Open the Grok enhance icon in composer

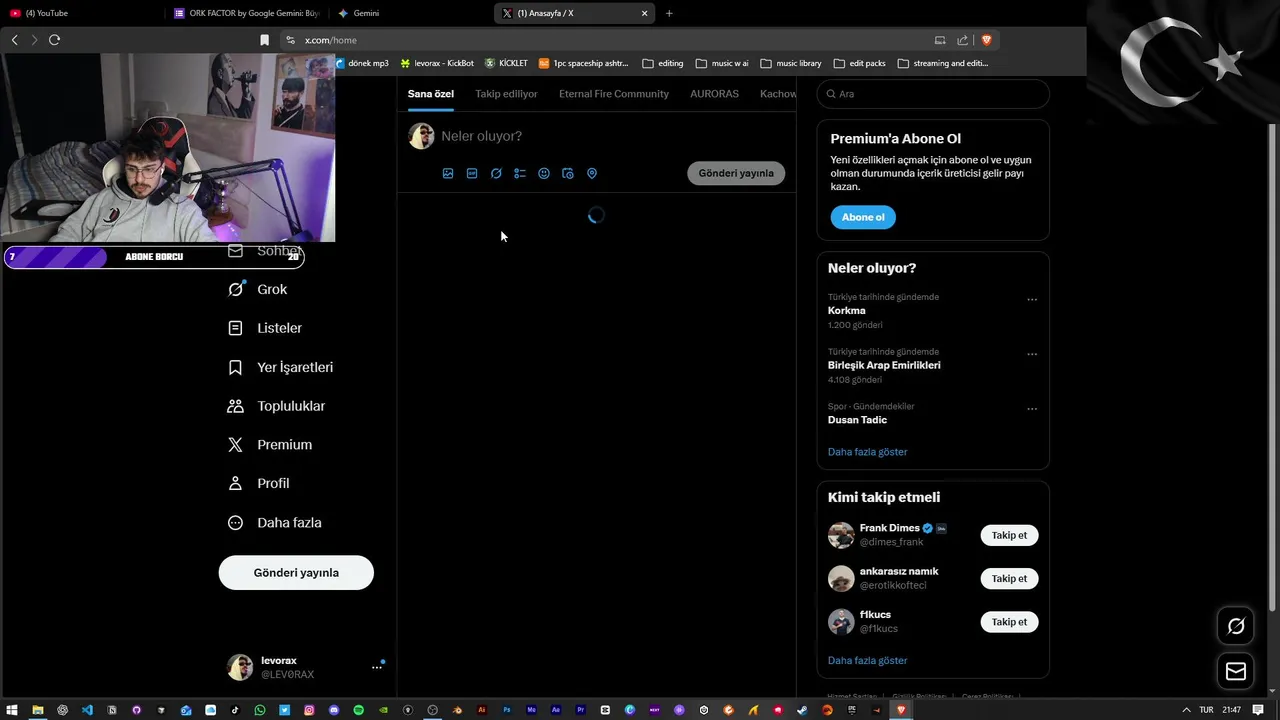[496, 173]
